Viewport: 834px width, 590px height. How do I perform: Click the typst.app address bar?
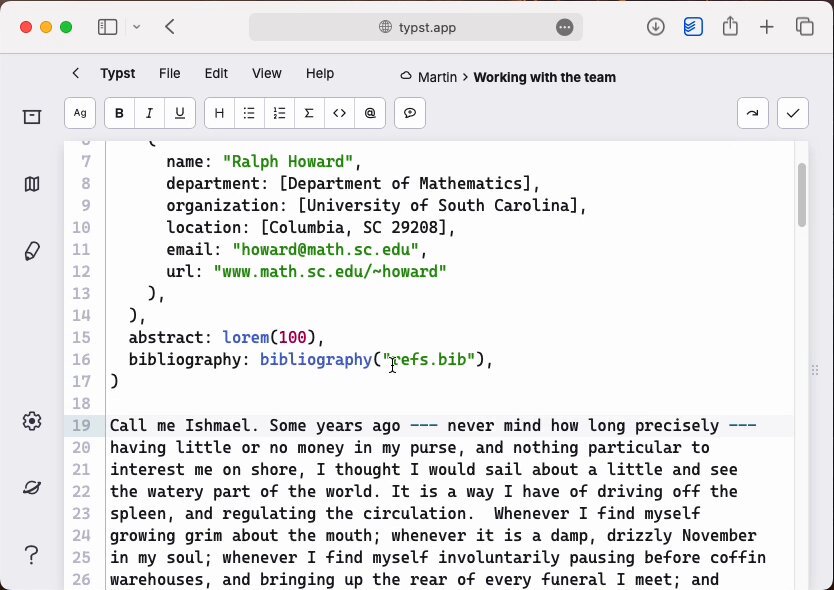click(x=415, y=27)
